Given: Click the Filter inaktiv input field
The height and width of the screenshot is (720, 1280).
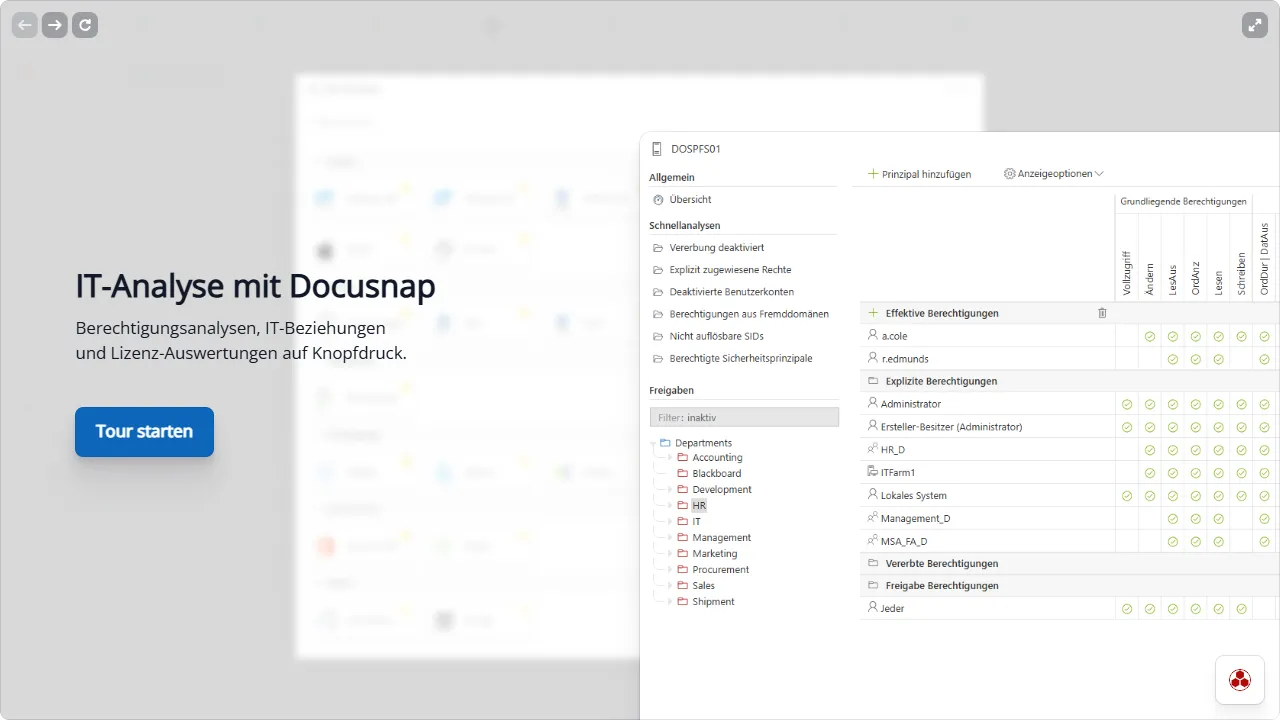Looking at the screenshot, I should [x=744, y=417].
